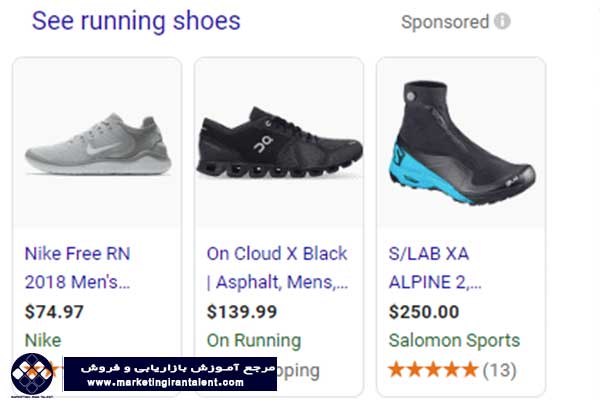Image resolution: width=600 pixels, height=400 pixels.
Task: Open the See running shoes heading link
Action: pos(136,21)
